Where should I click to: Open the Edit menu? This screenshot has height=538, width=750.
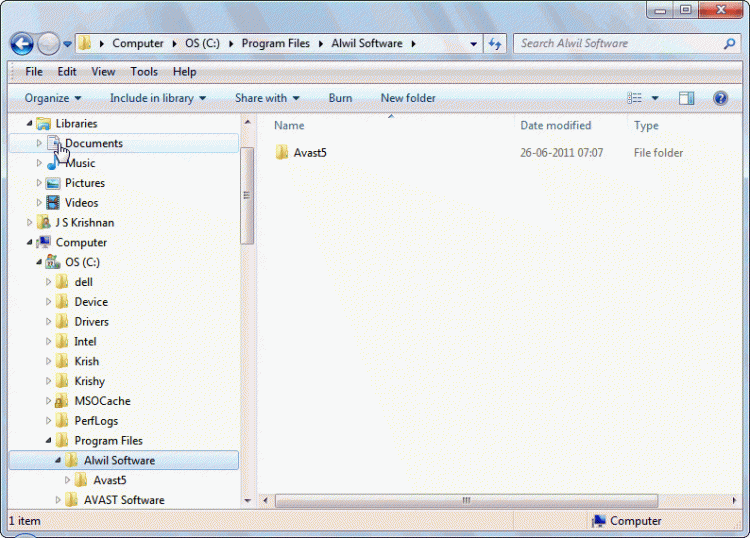point(67,72)
